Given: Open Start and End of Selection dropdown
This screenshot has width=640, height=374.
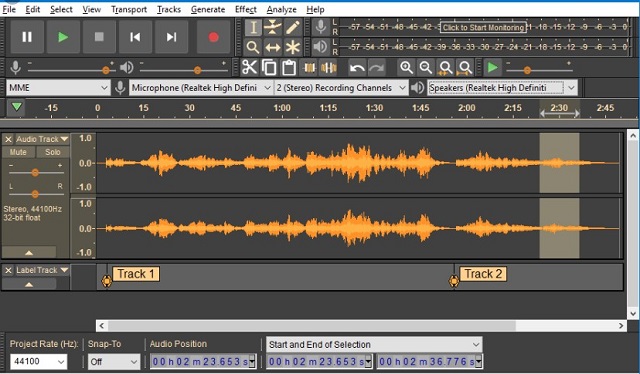Looking at the screenshot, I should (374, 345).
